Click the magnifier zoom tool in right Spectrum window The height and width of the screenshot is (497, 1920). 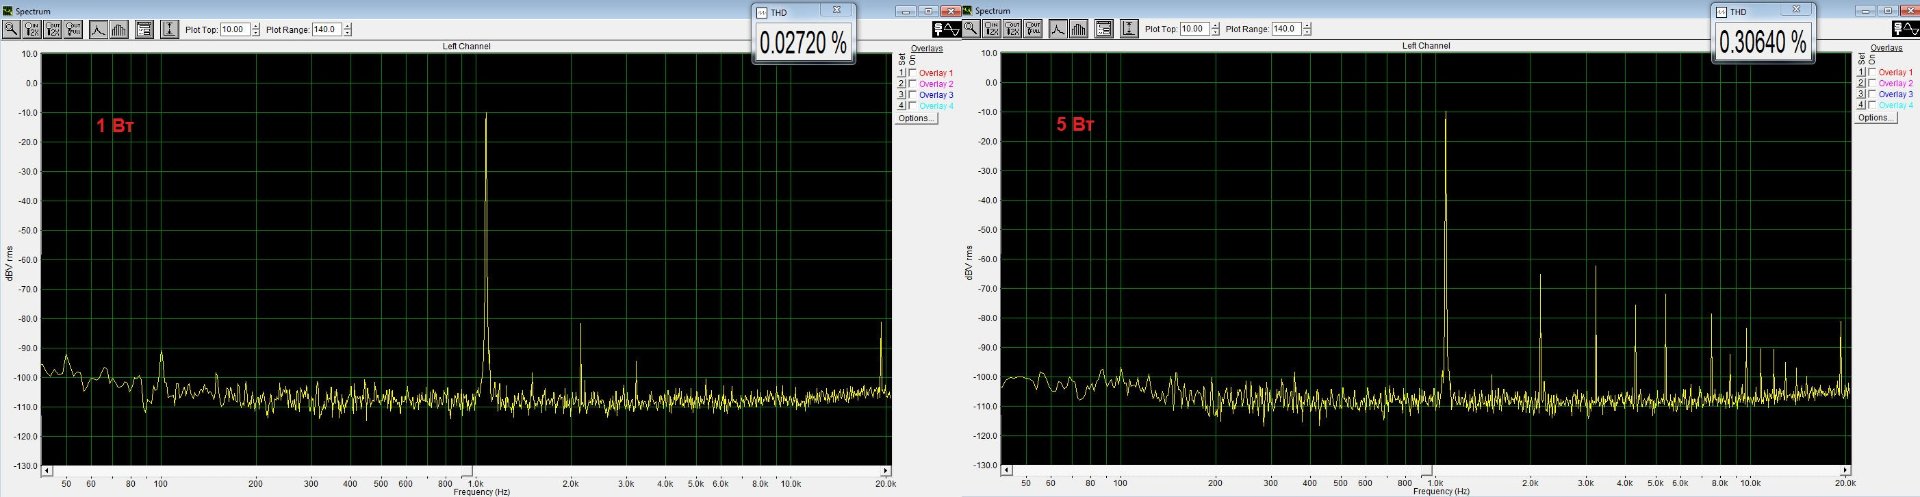click(x=971, y=29)
